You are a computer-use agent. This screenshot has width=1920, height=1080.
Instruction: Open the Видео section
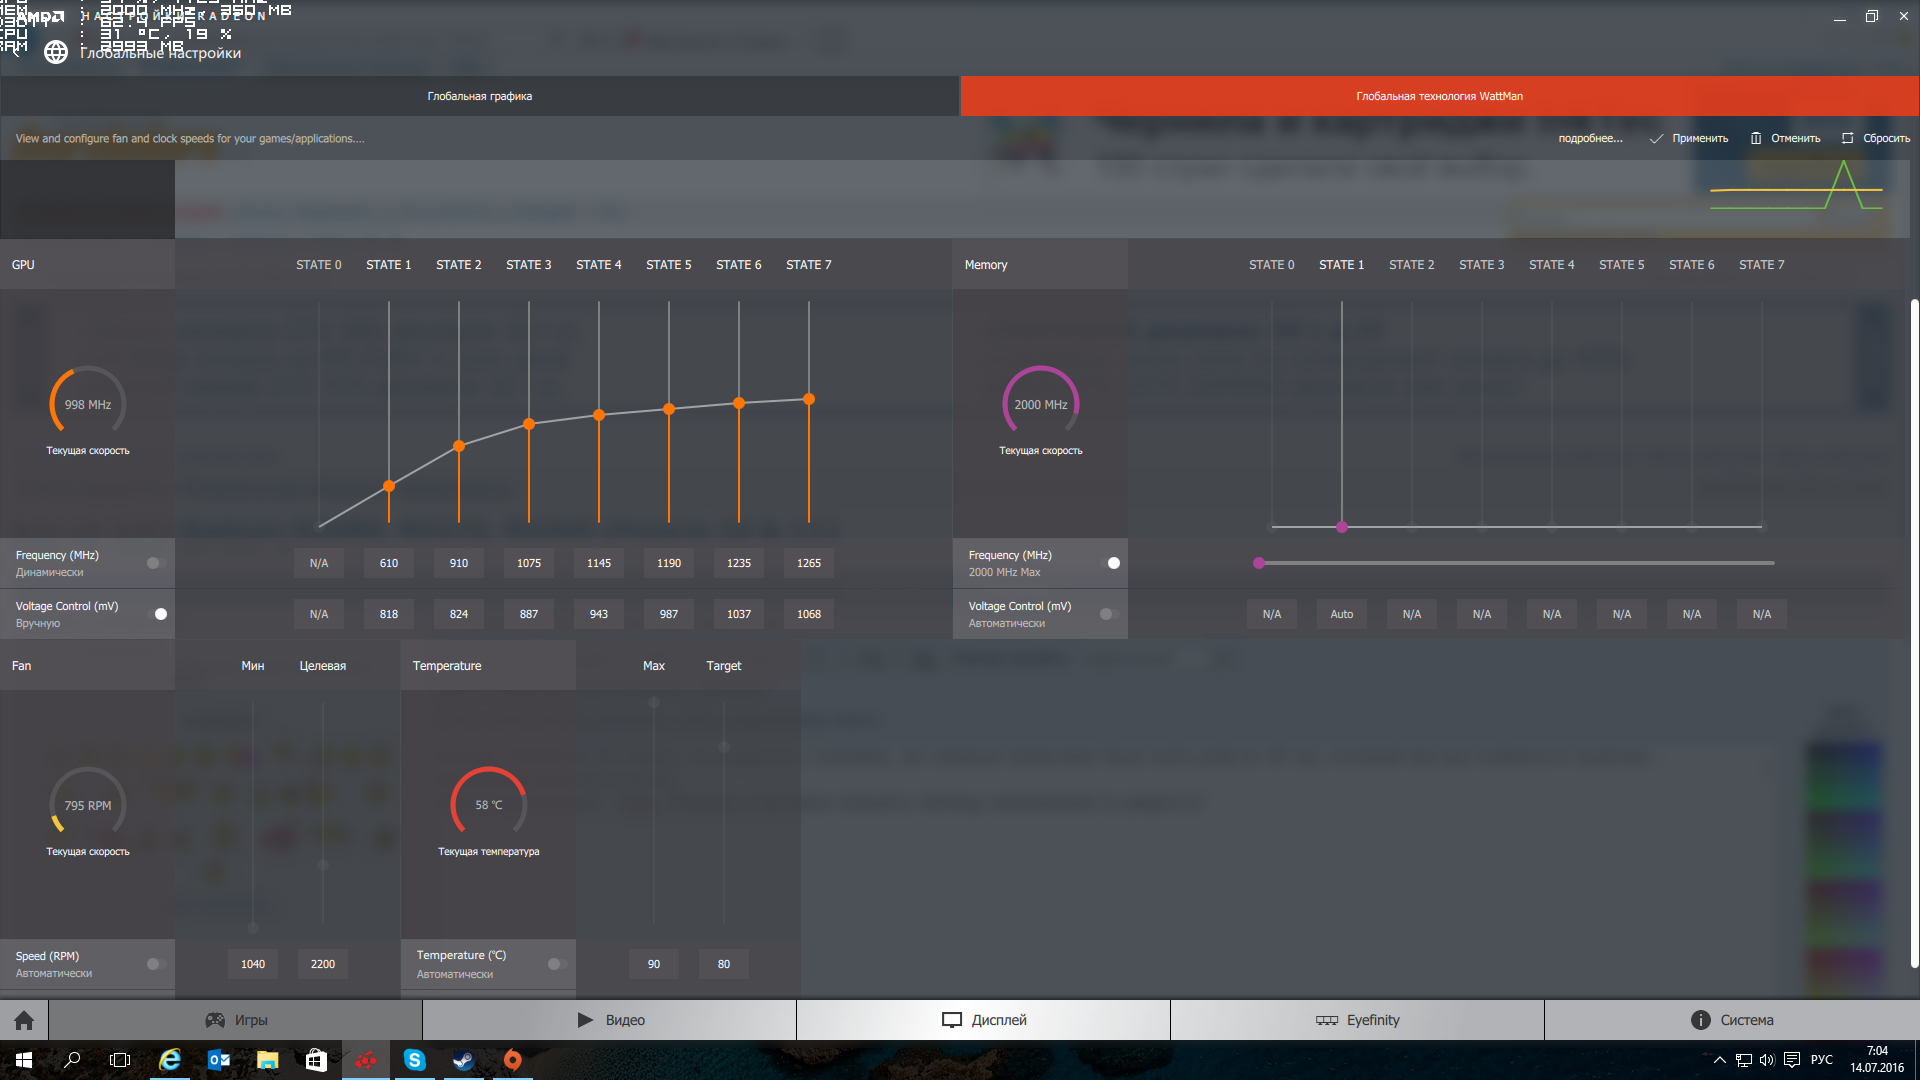(610, 1020)
